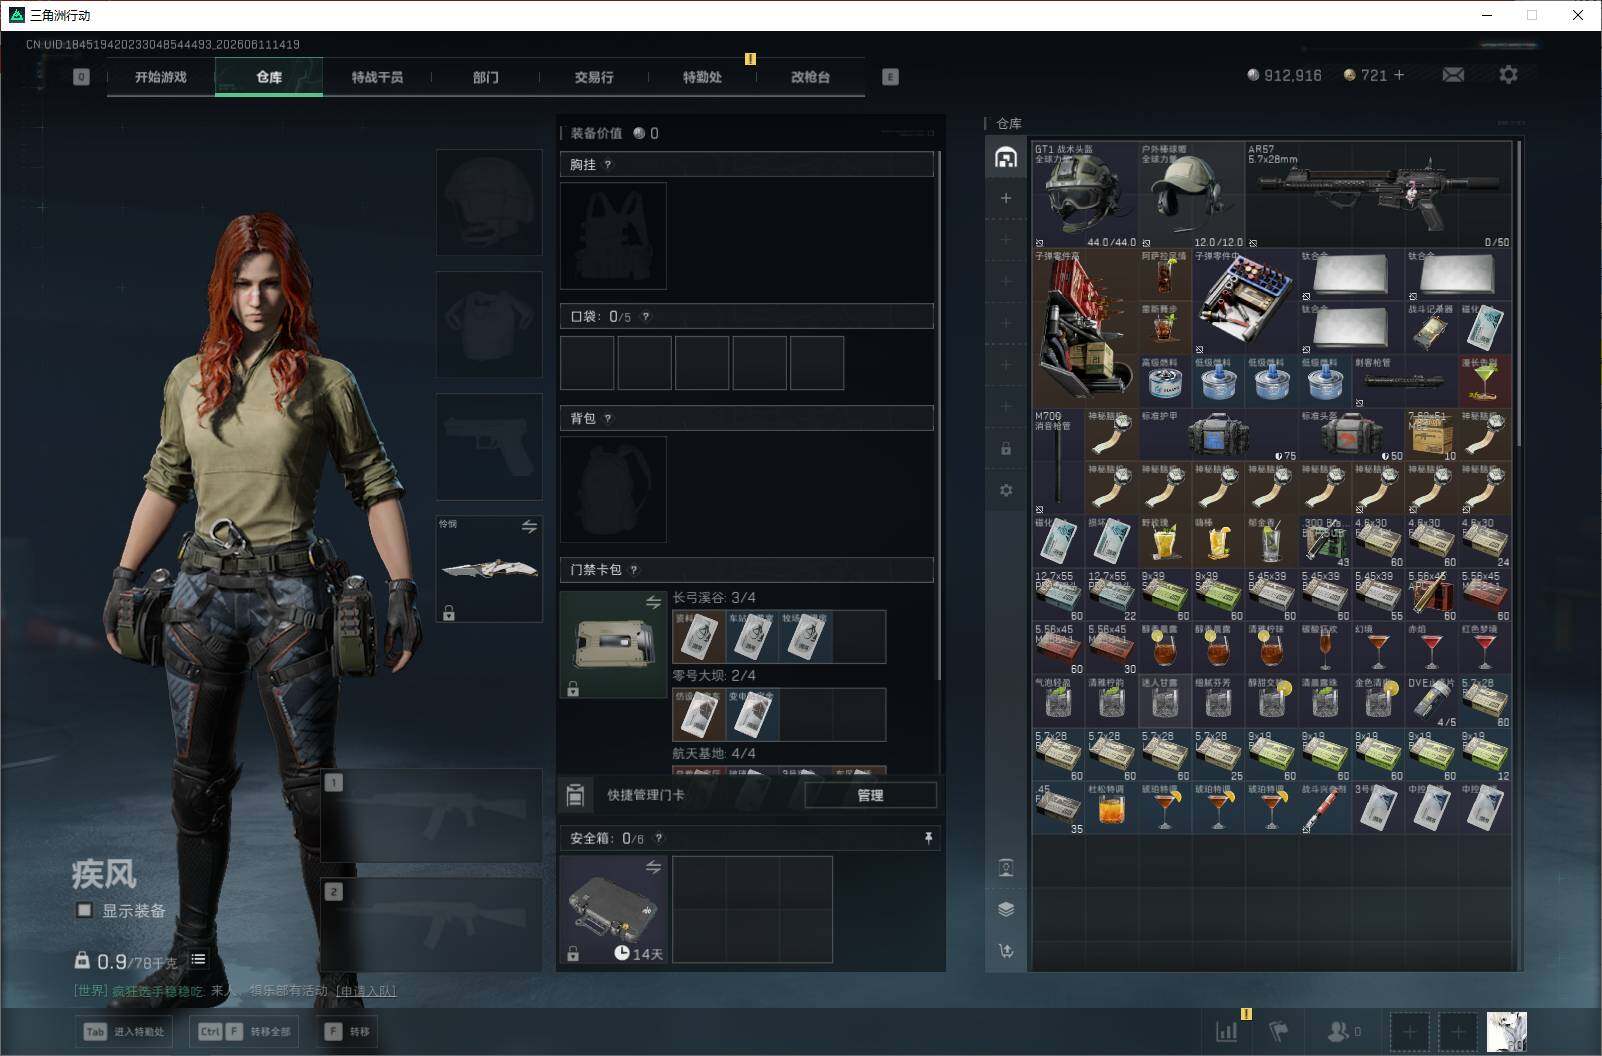Go to the 开始游戏 tab
This screenshot has height=1056, width=1602.
pyautogui.click(x=161, y=77)
